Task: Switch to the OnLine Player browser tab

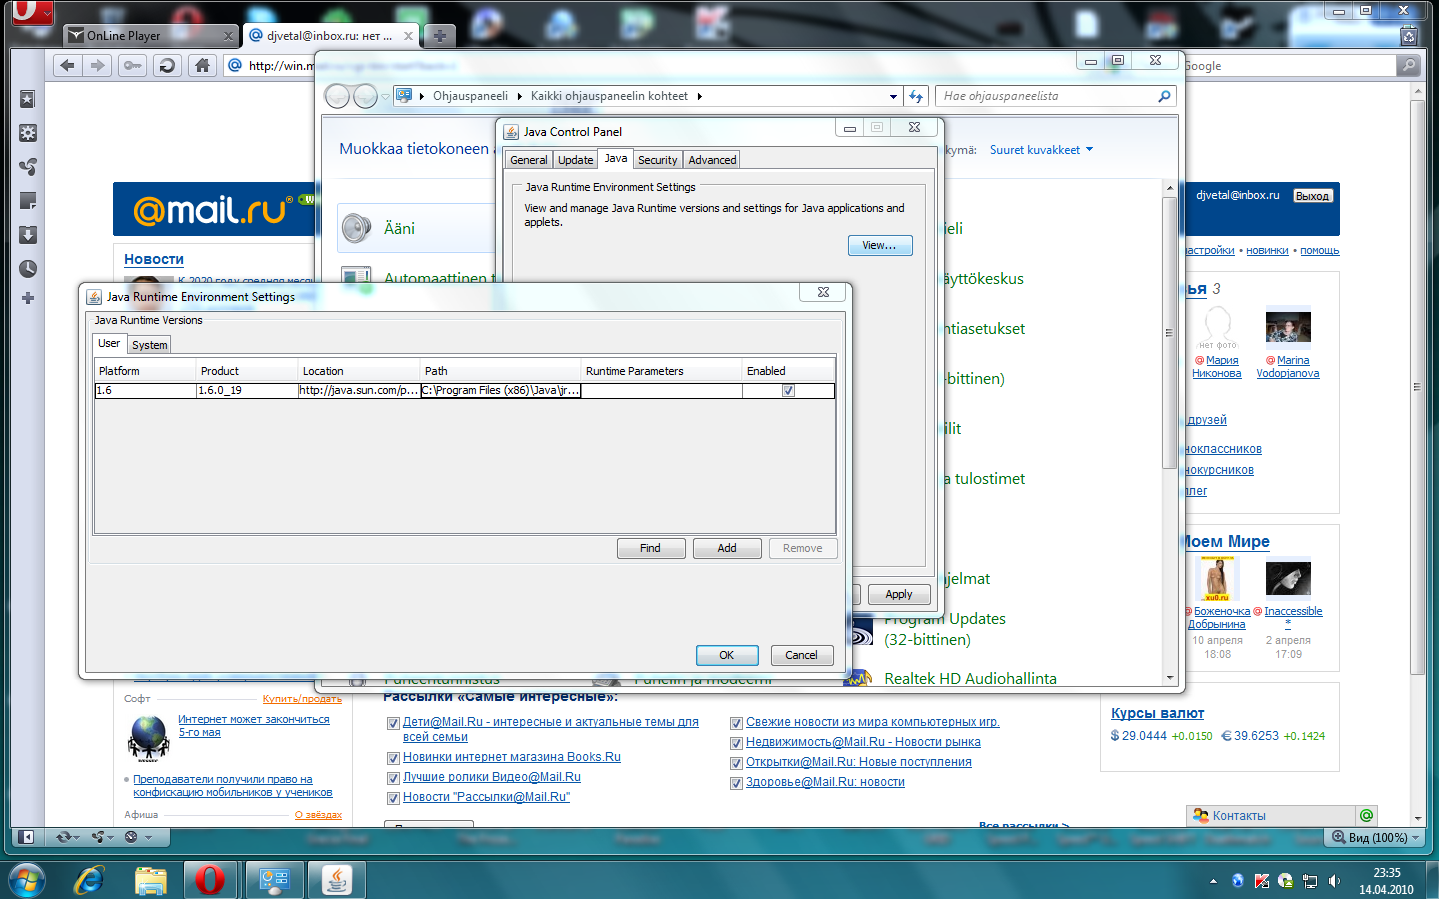Action: 151,36
